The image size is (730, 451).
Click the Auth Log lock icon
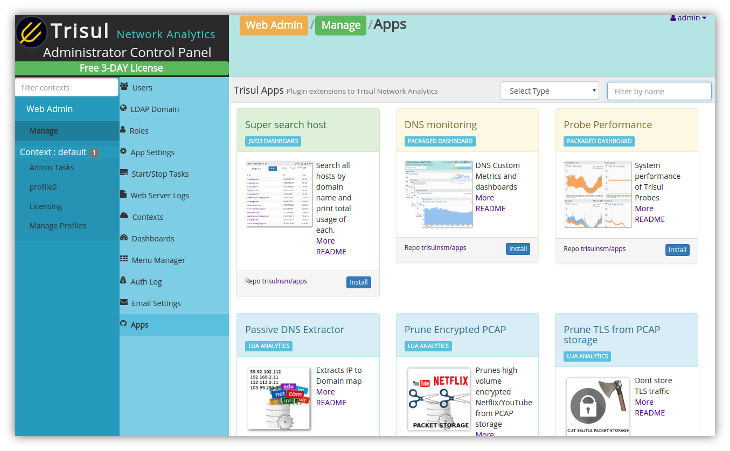point(123,280)
